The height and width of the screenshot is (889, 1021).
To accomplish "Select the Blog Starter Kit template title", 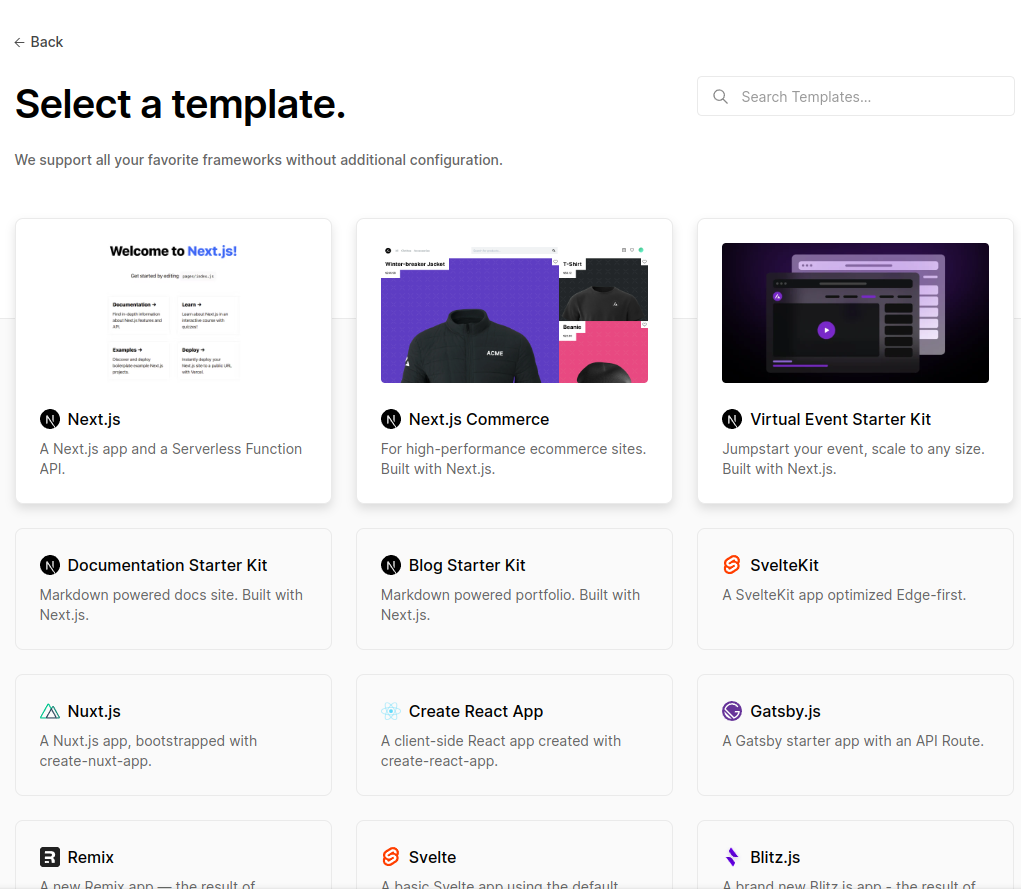I will 467,565.
